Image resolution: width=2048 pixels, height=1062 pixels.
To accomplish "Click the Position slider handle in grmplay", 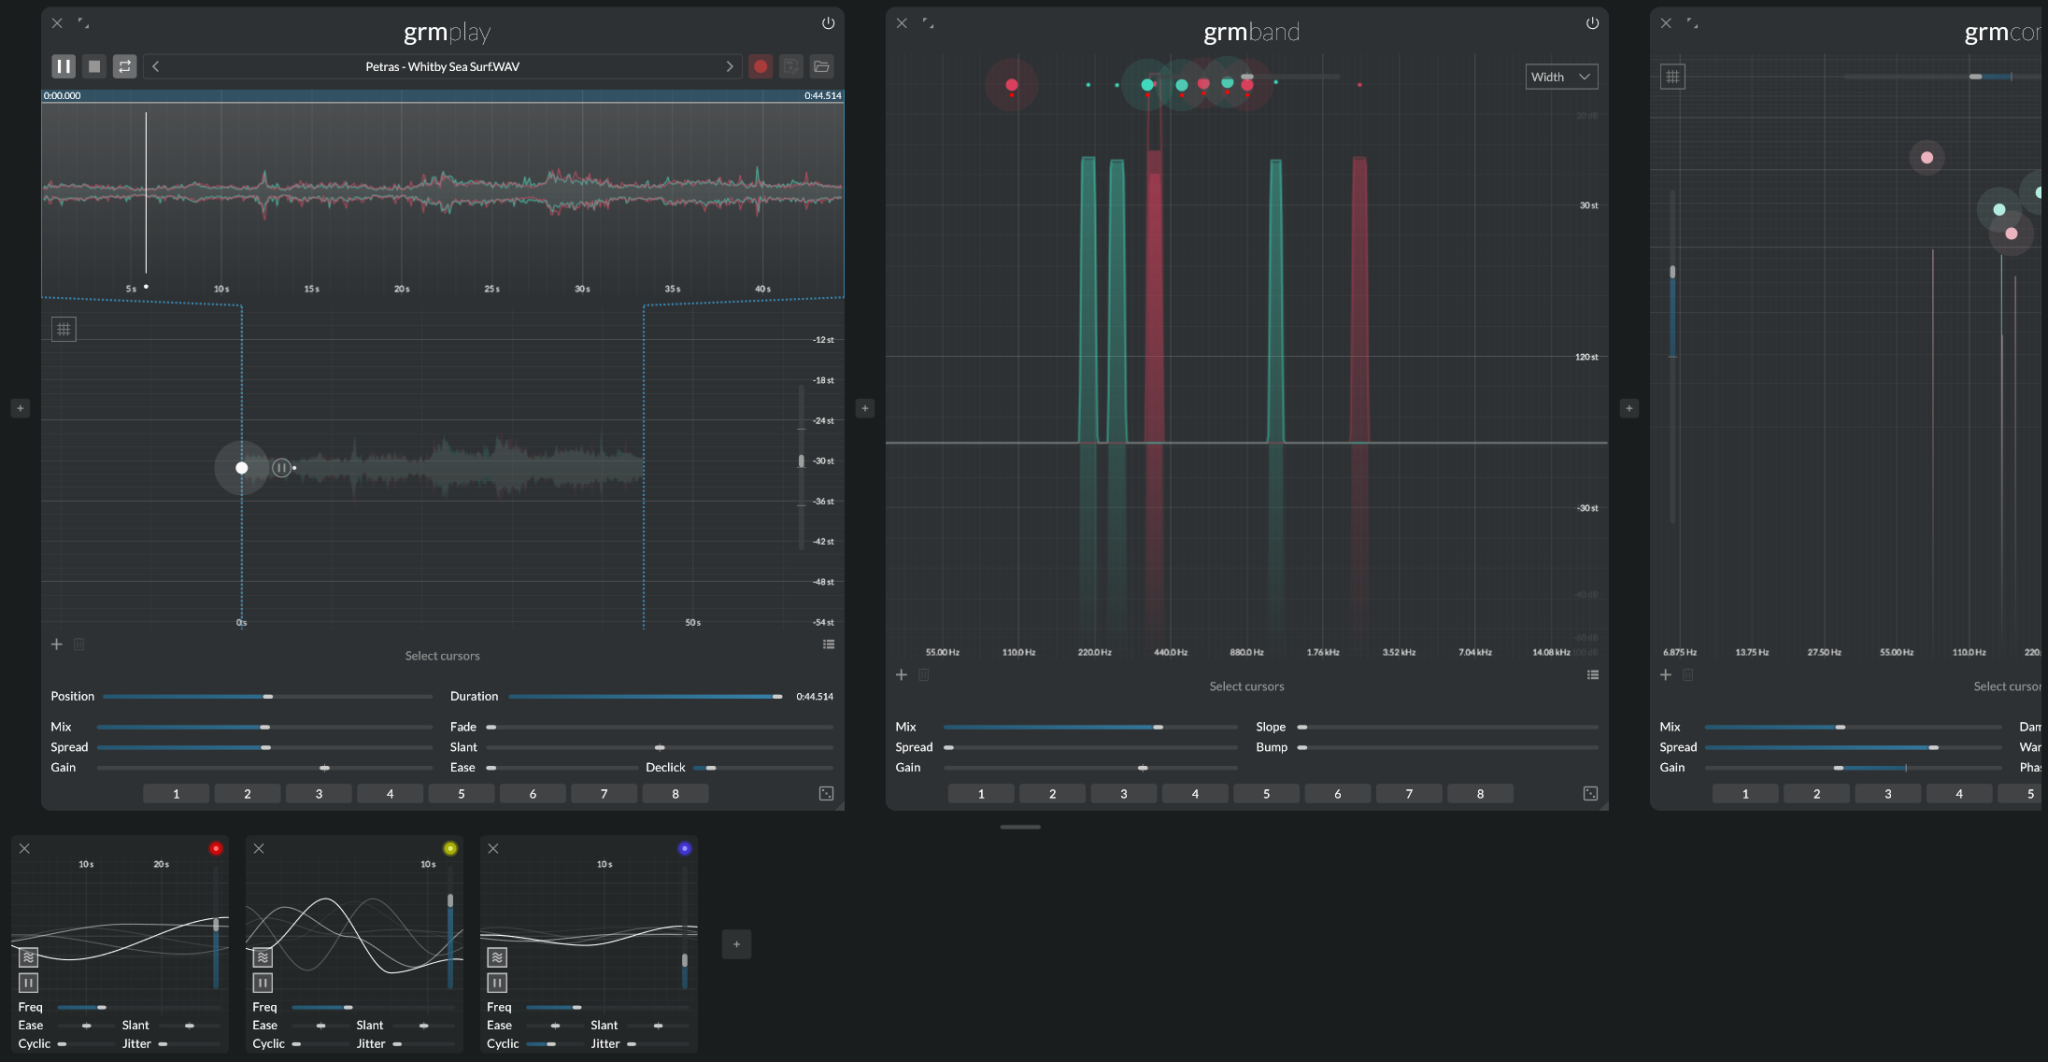I will tap(267, 696).
